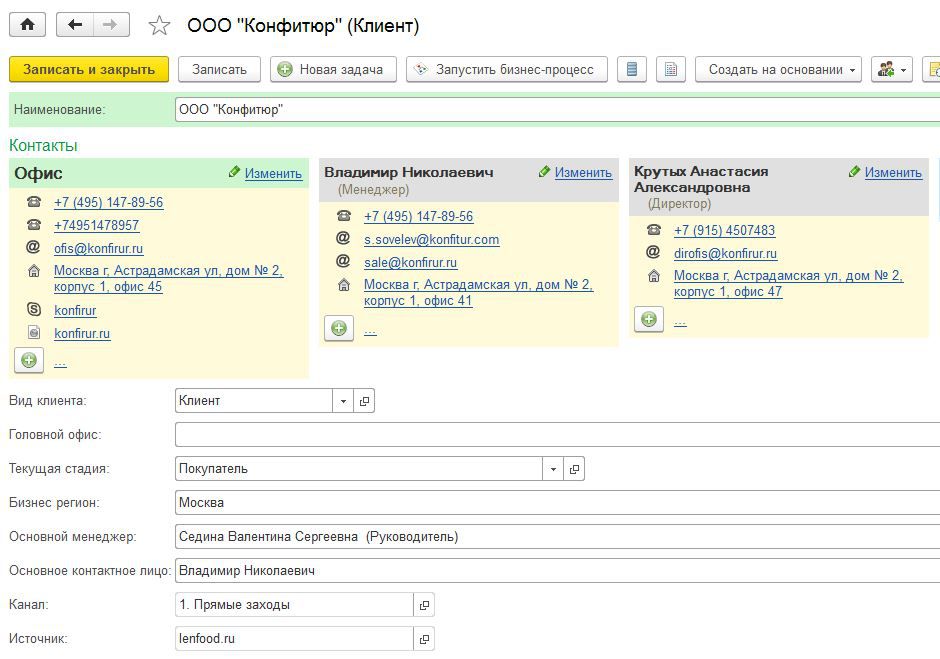
Task: Click Изменить link on Офис card
Action: (x=273, y=174)
